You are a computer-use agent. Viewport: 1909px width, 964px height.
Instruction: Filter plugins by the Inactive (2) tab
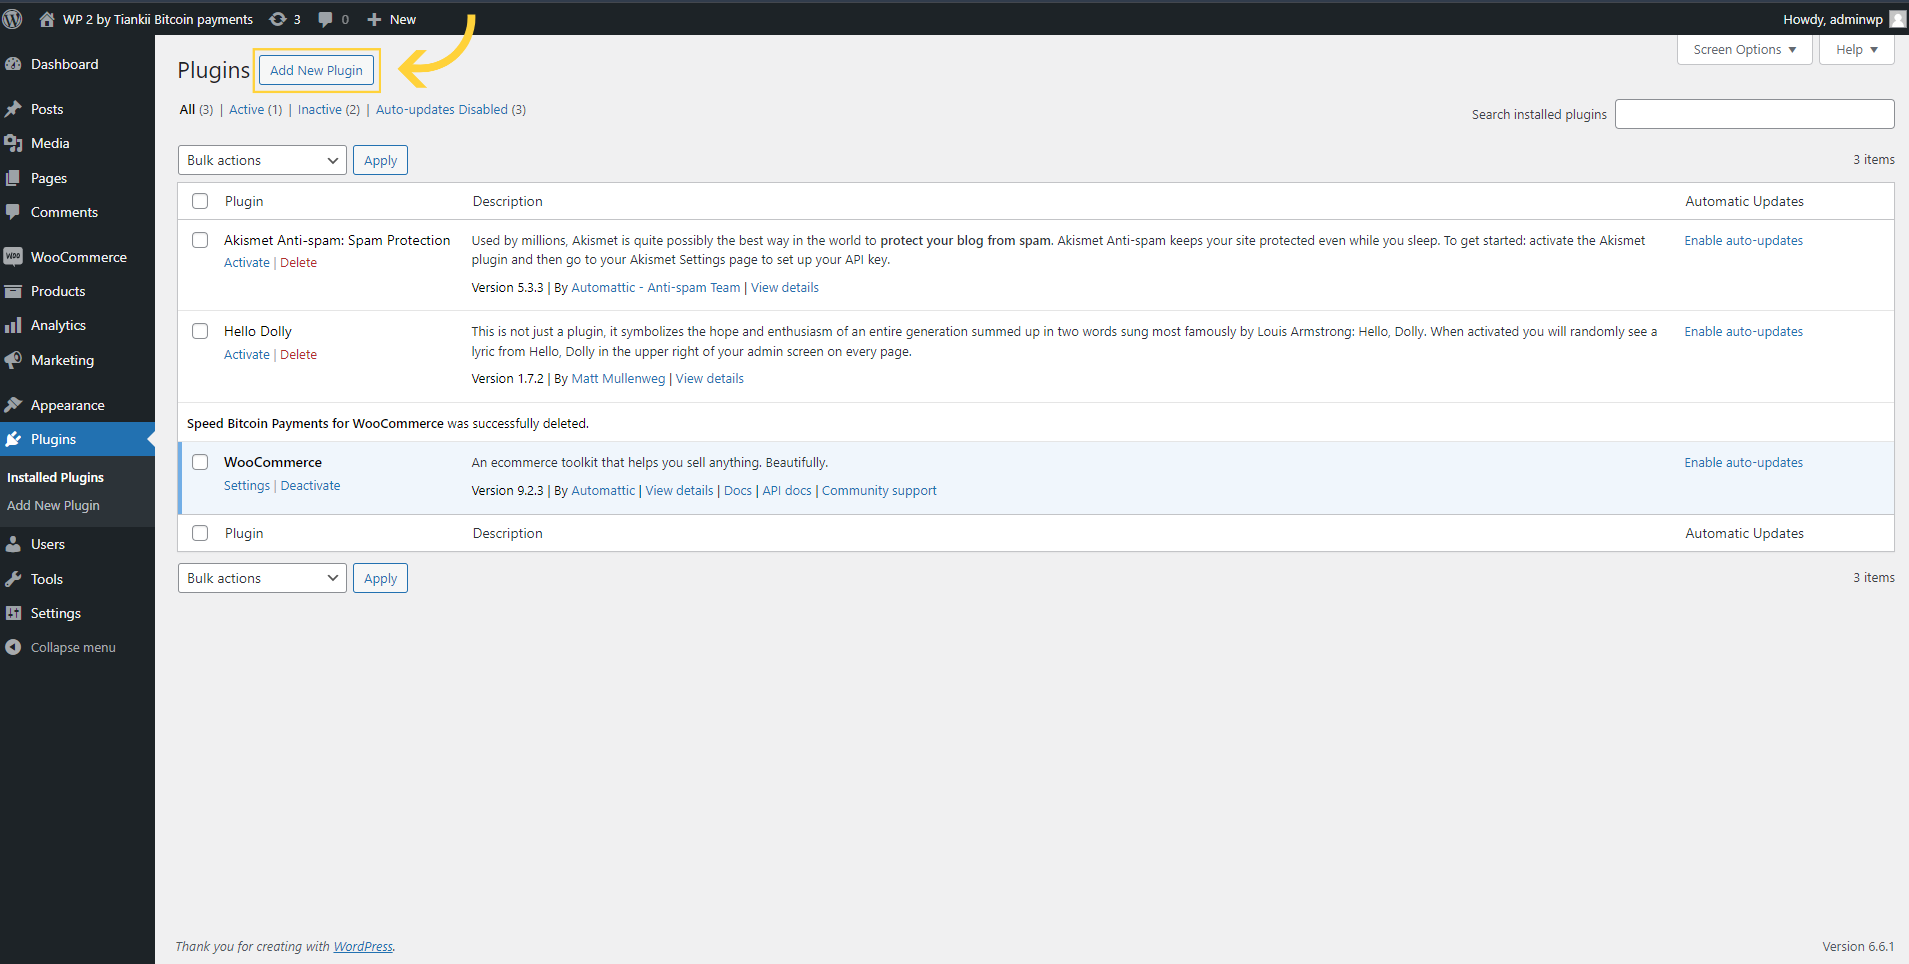click(329, 109)
